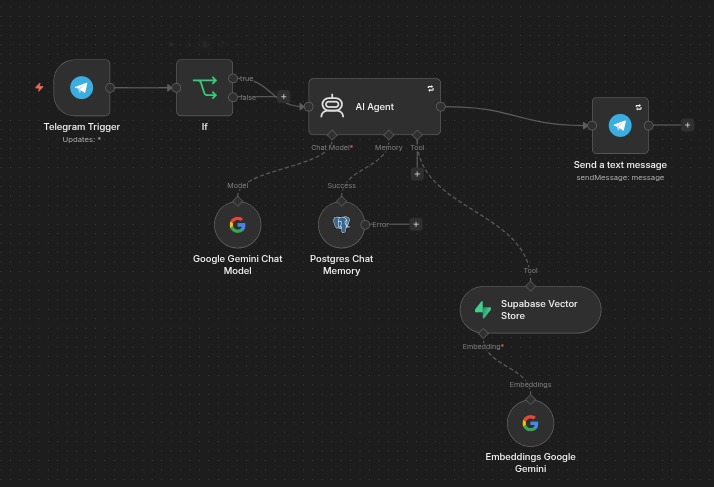
Task: Select the AI Agent robot icon
Action: tap(332, 106)
